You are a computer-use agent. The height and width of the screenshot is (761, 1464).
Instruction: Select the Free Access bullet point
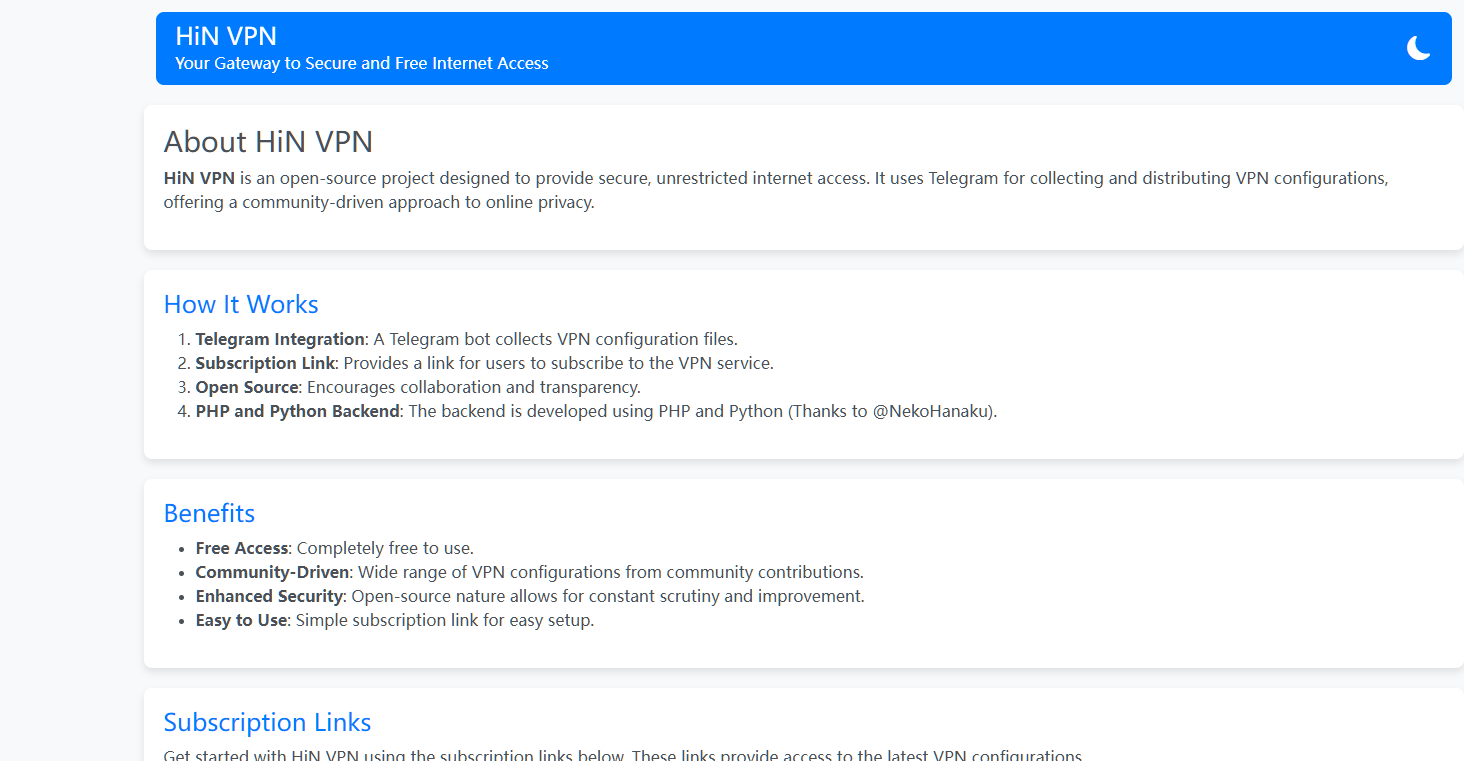(242, 549)
